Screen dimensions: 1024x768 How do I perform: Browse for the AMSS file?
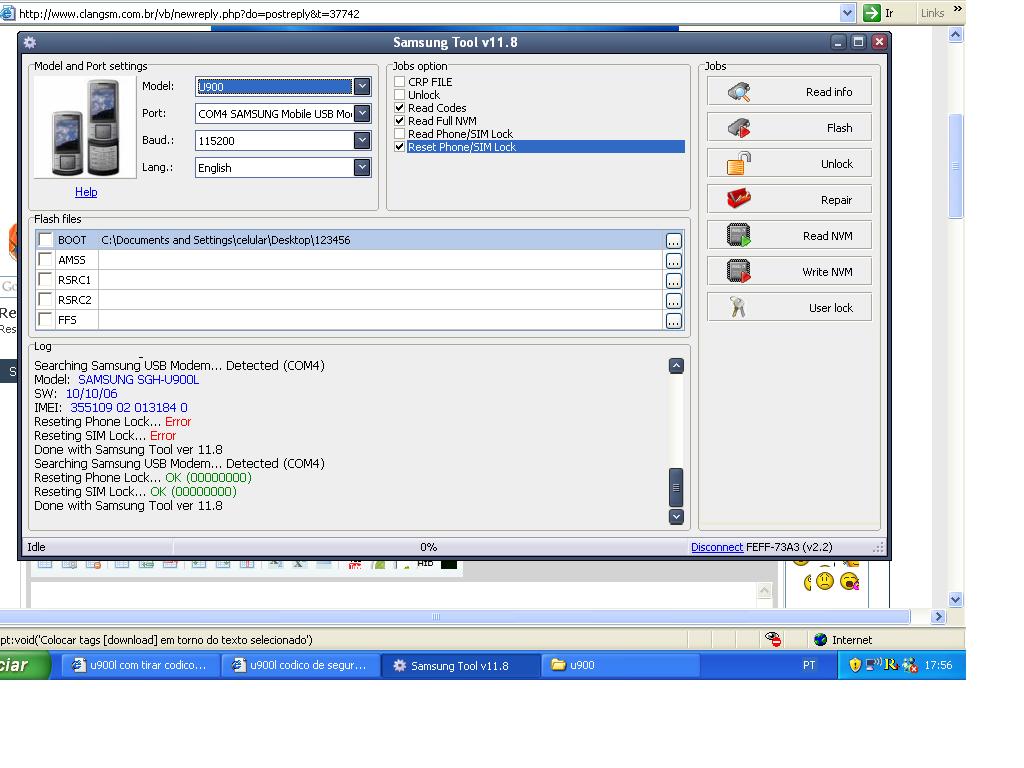click(673, 261)
